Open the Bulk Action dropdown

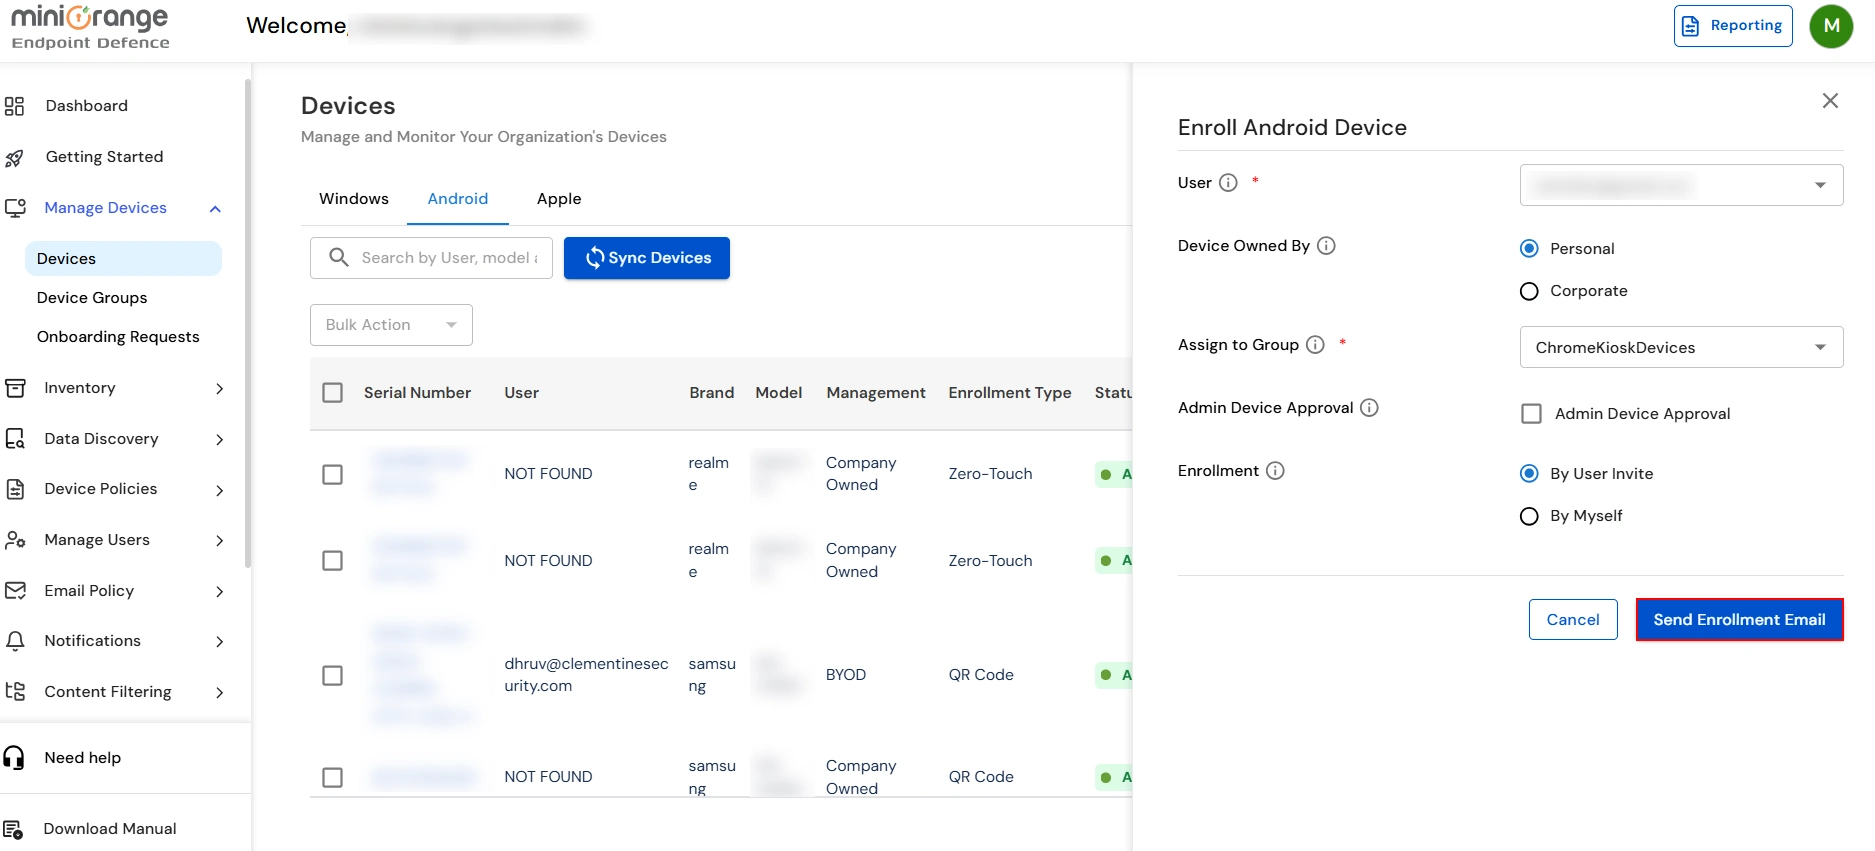coord(391,325)
